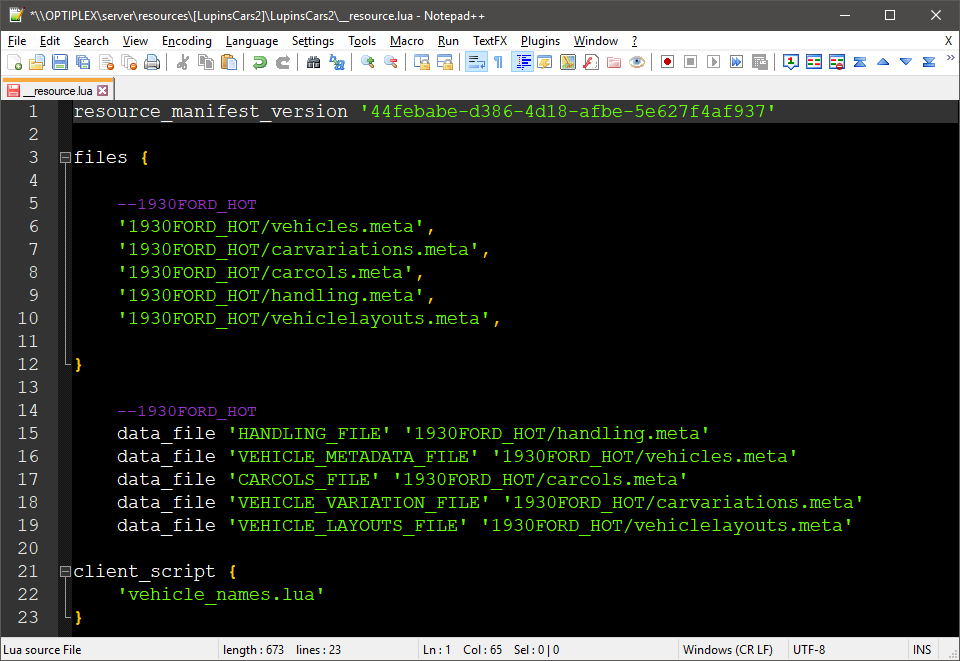
Task: Collapse the client_script fold marker
Action: point(65,572)
